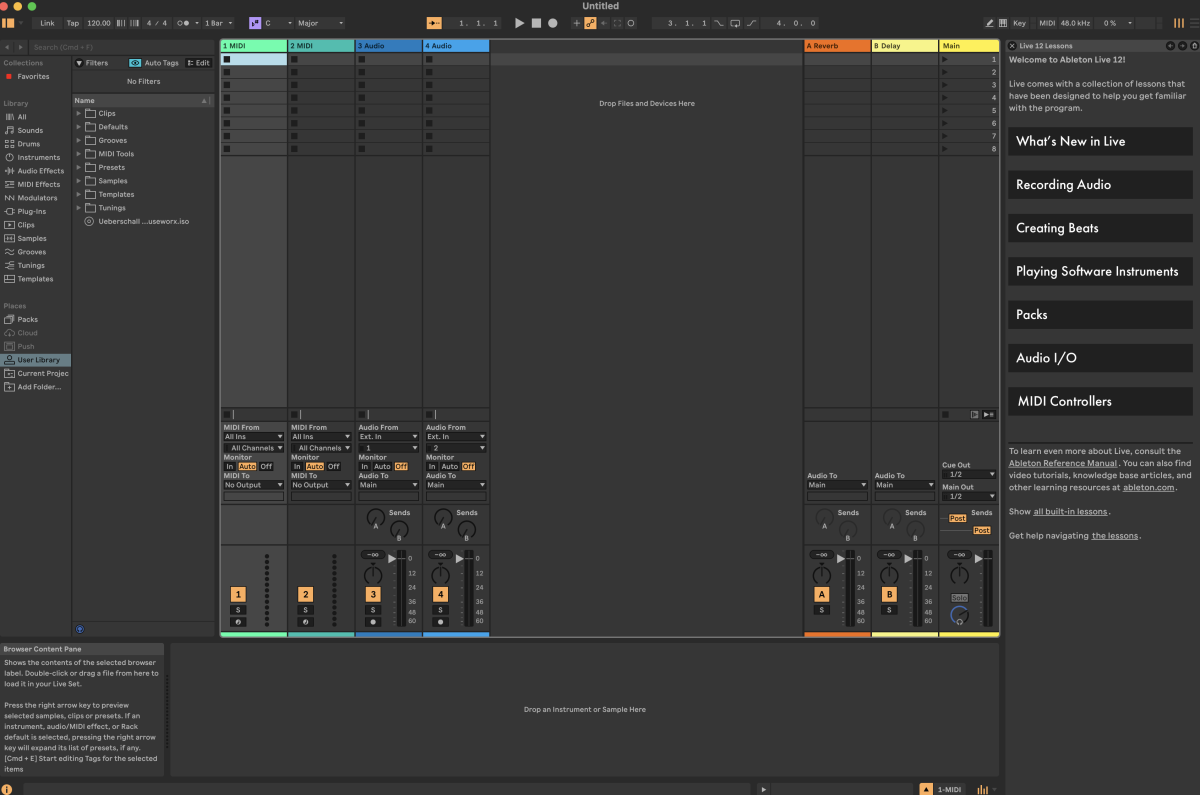Select Instruments category in Library

pos(38,157)
